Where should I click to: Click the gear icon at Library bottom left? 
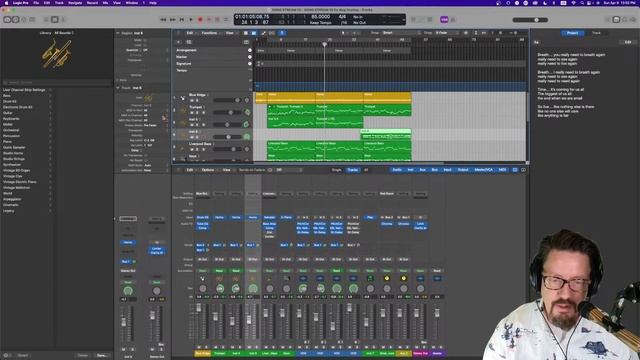coord(6,356)
